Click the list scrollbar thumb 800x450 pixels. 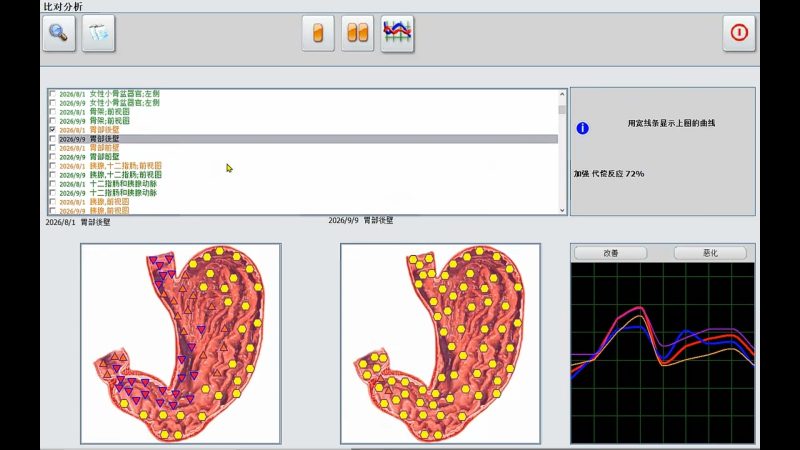(x=562, y=110)
